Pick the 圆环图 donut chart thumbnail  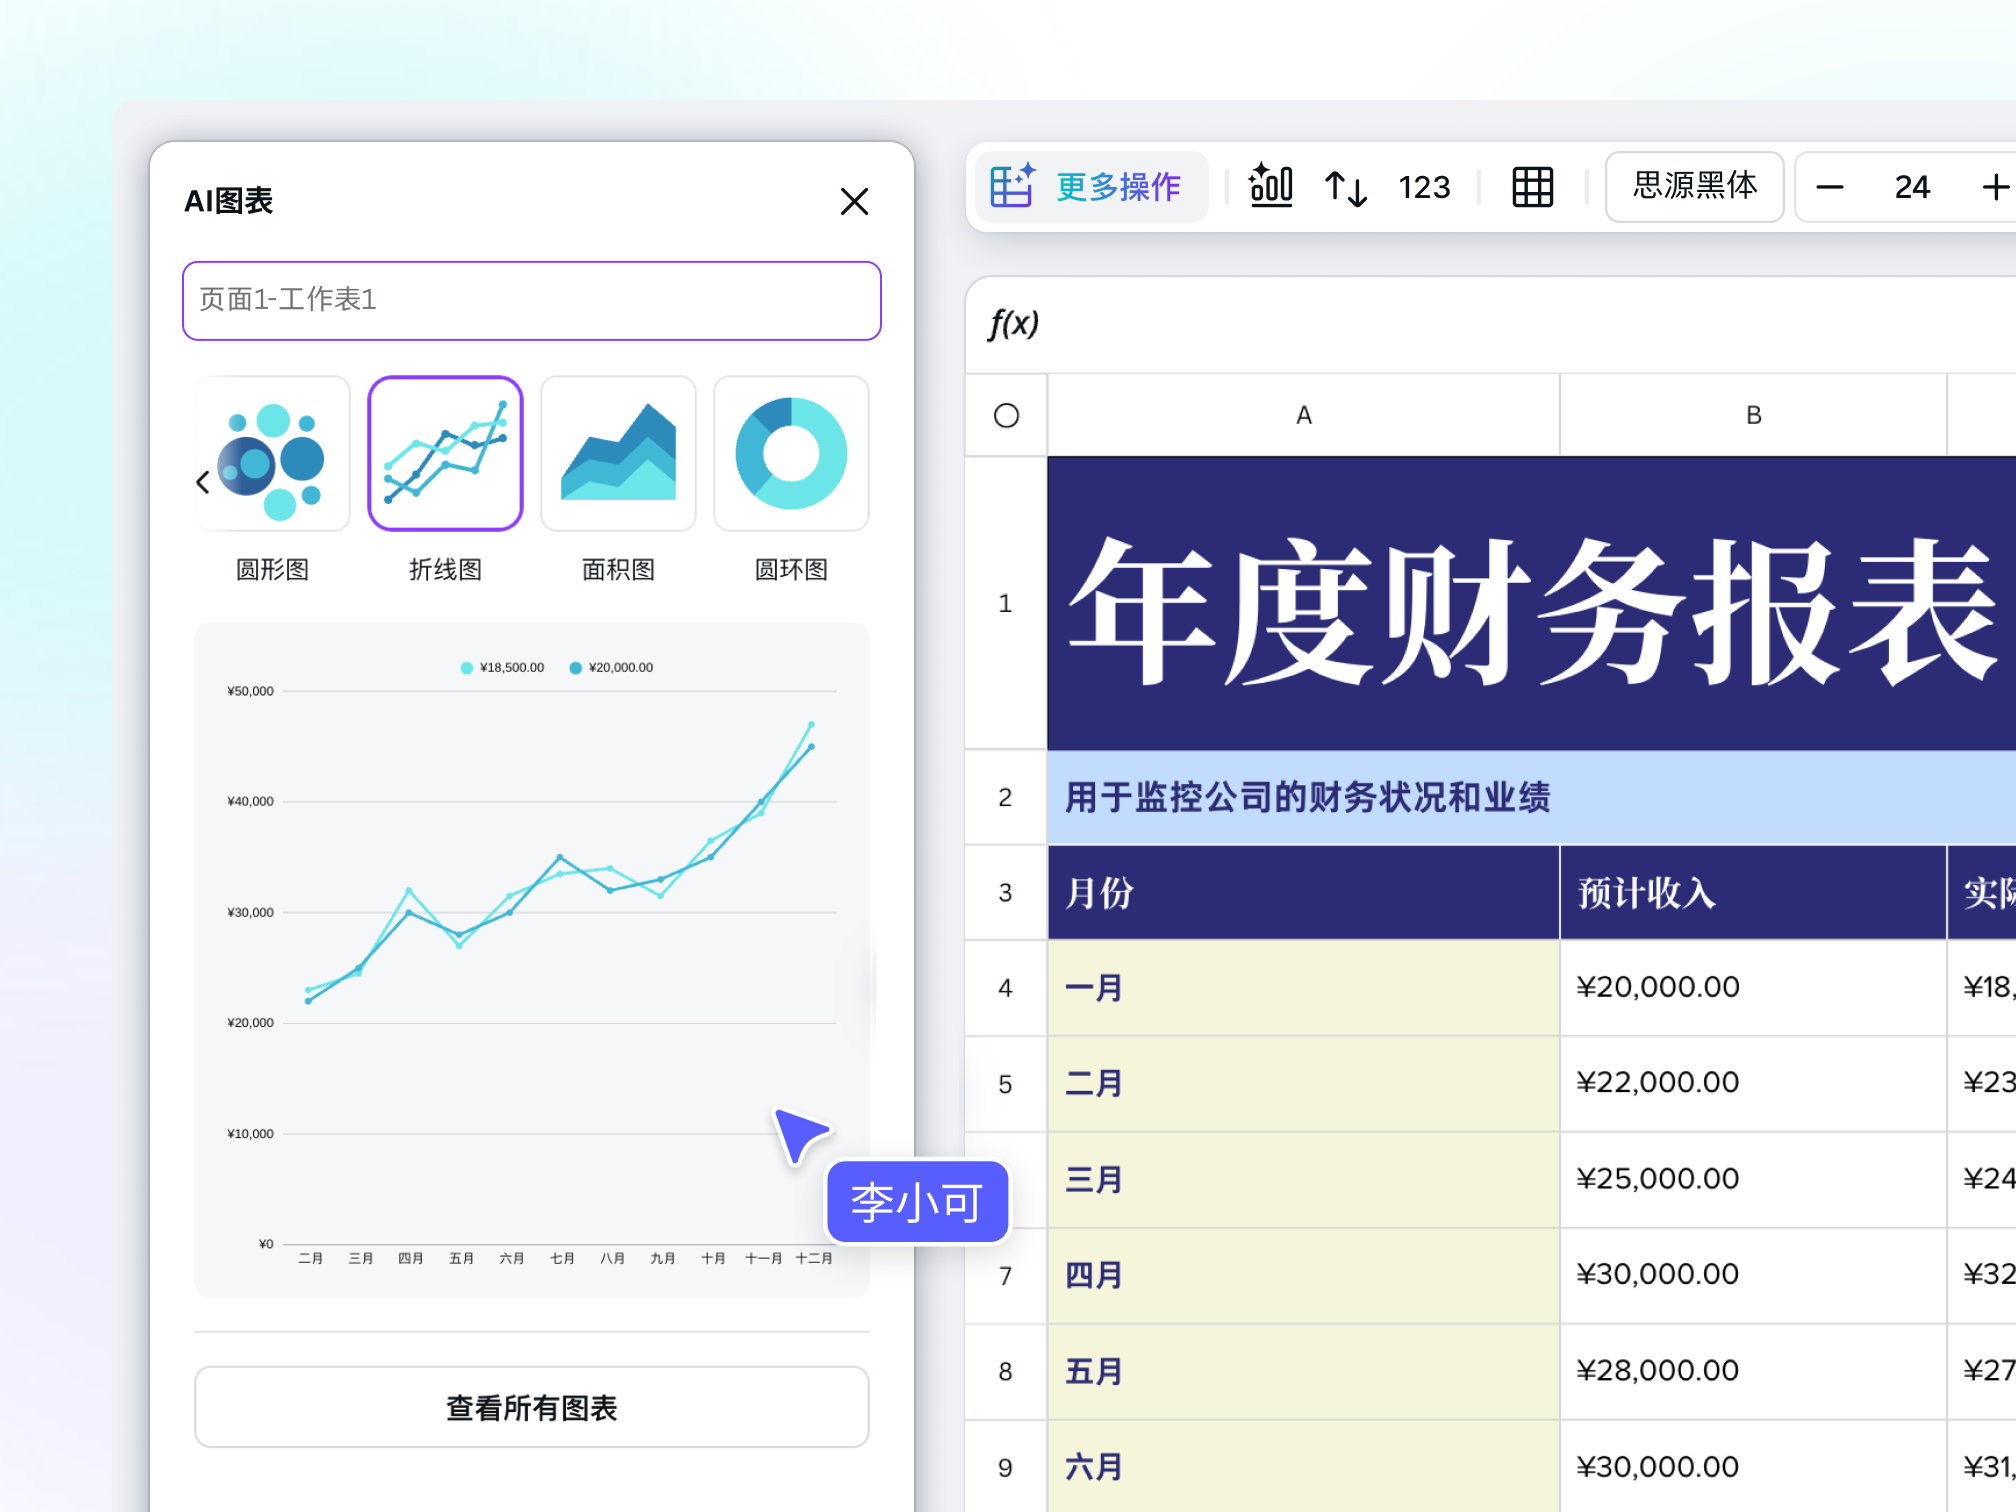point(791,453)
